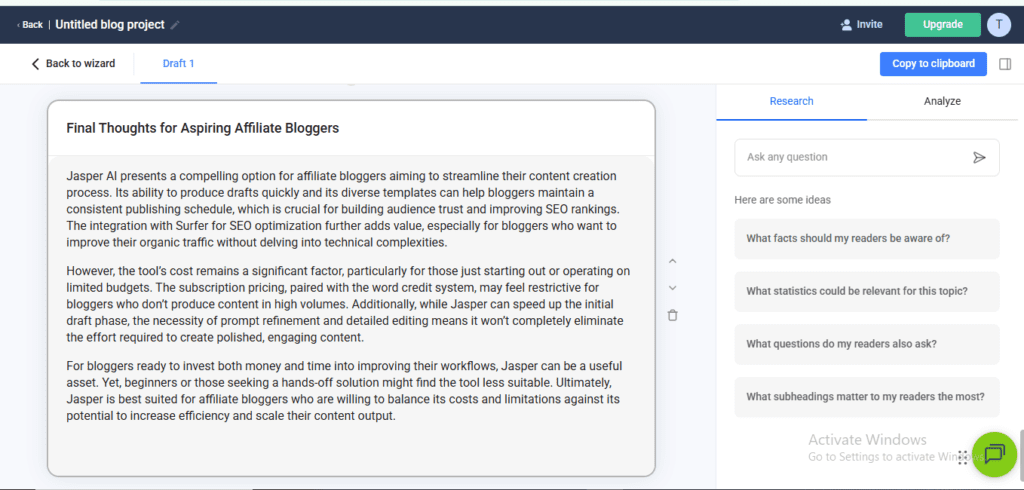
Task: Choose 'What facts should my readers be aware of?'
Action: point(867,238)
